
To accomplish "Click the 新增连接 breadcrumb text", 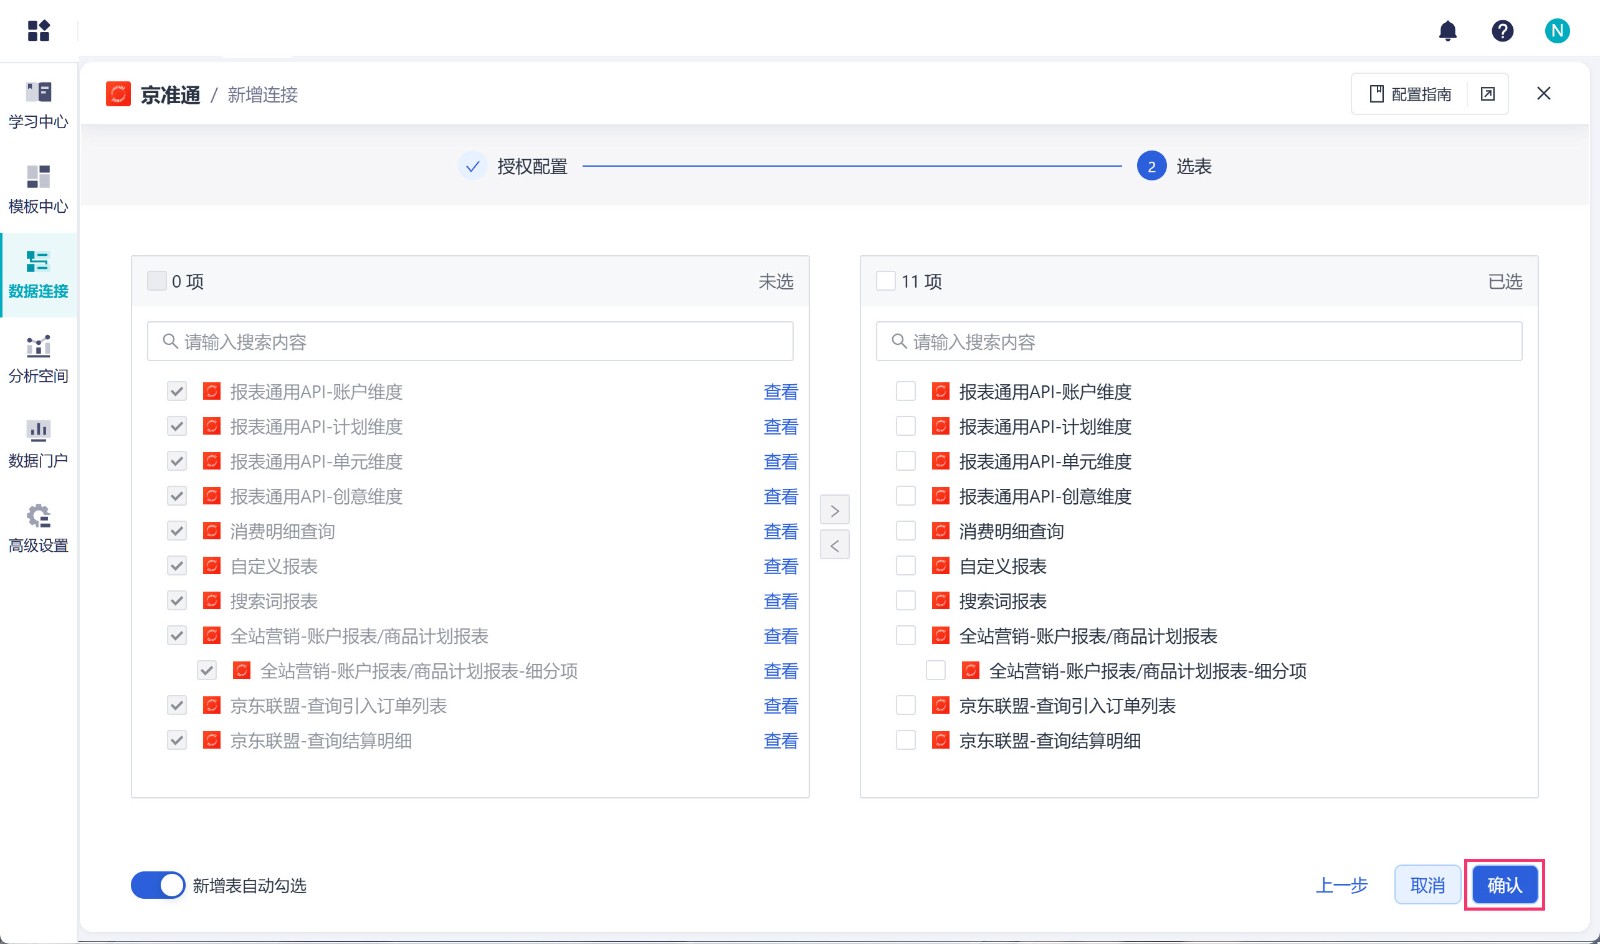I will point(263,95).
